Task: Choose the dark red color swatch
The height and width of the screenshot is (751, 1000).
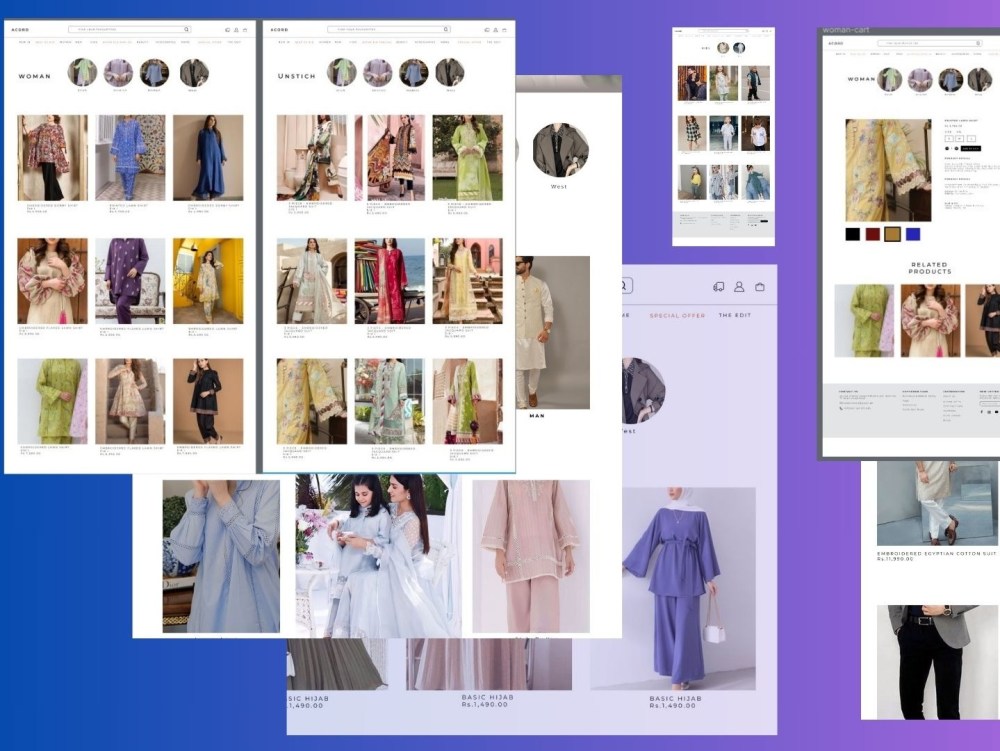Action: coord(872,234)
